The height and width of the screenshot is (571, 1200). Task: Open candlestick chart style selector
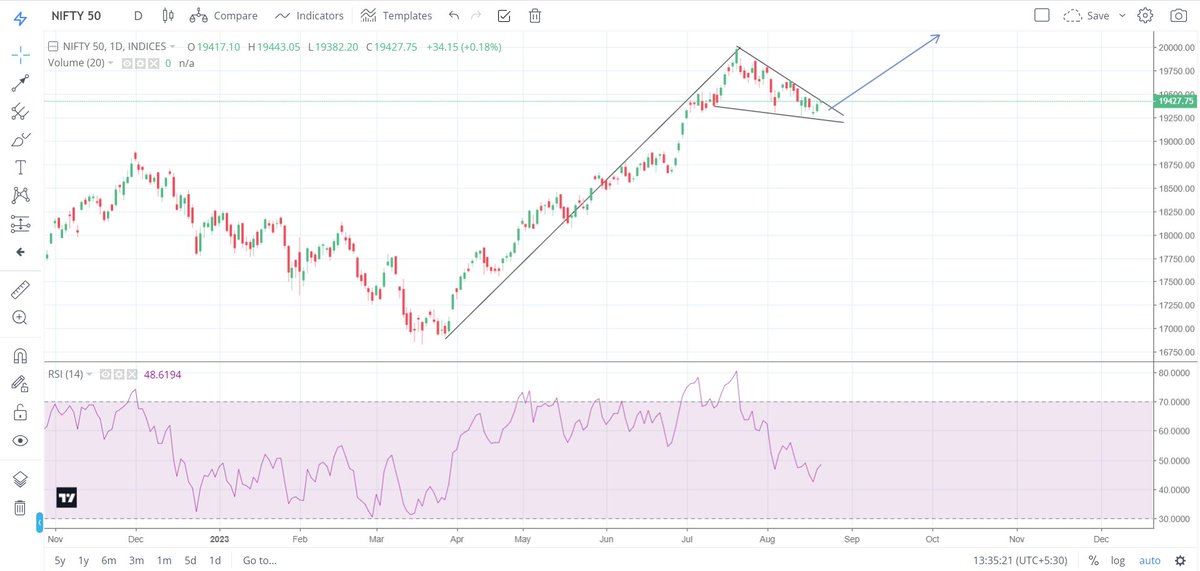pos(167,16)
